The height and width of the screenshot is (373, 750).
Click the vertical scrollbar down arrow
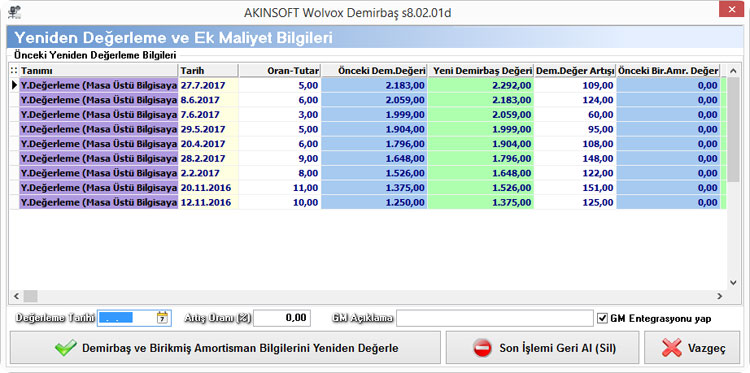[x=733, y=283]
